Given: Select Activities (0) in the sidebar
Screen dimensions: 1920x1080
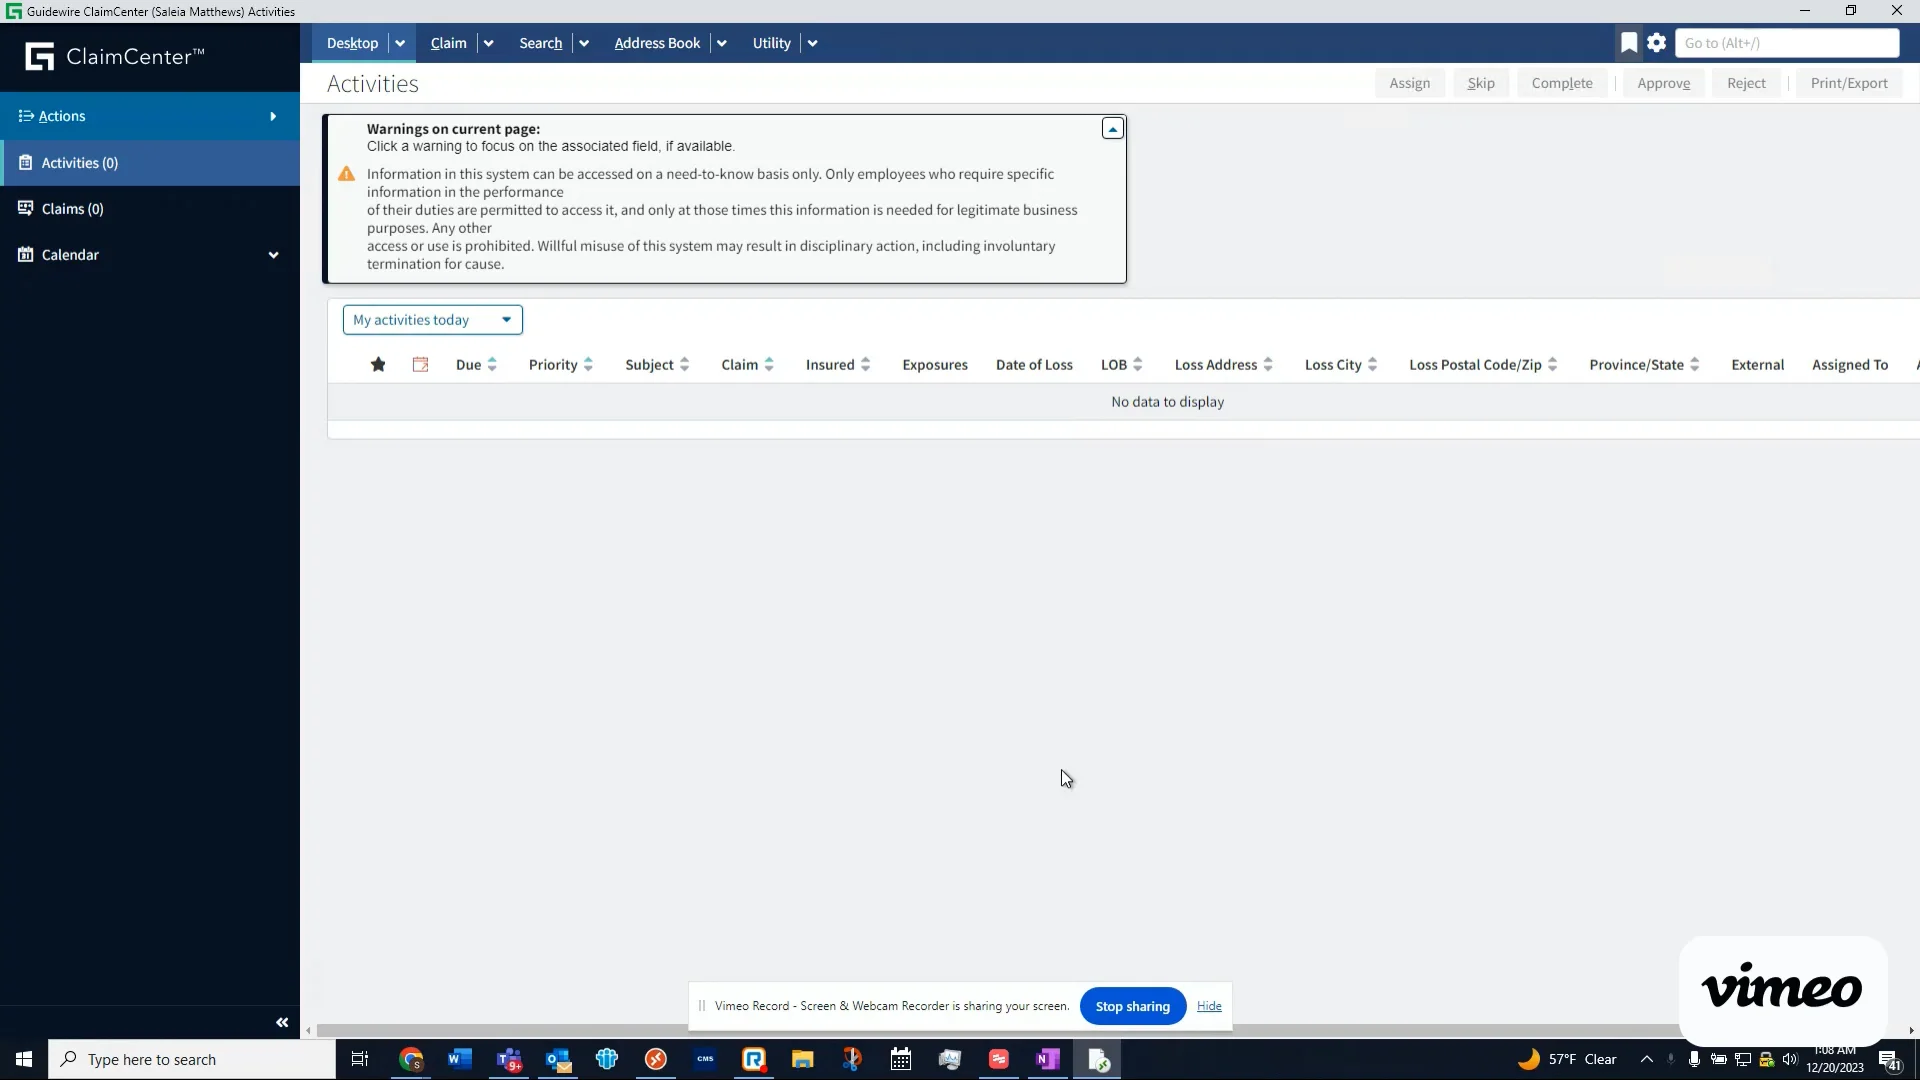Looking at the screenshot, I should coord(79,162).
